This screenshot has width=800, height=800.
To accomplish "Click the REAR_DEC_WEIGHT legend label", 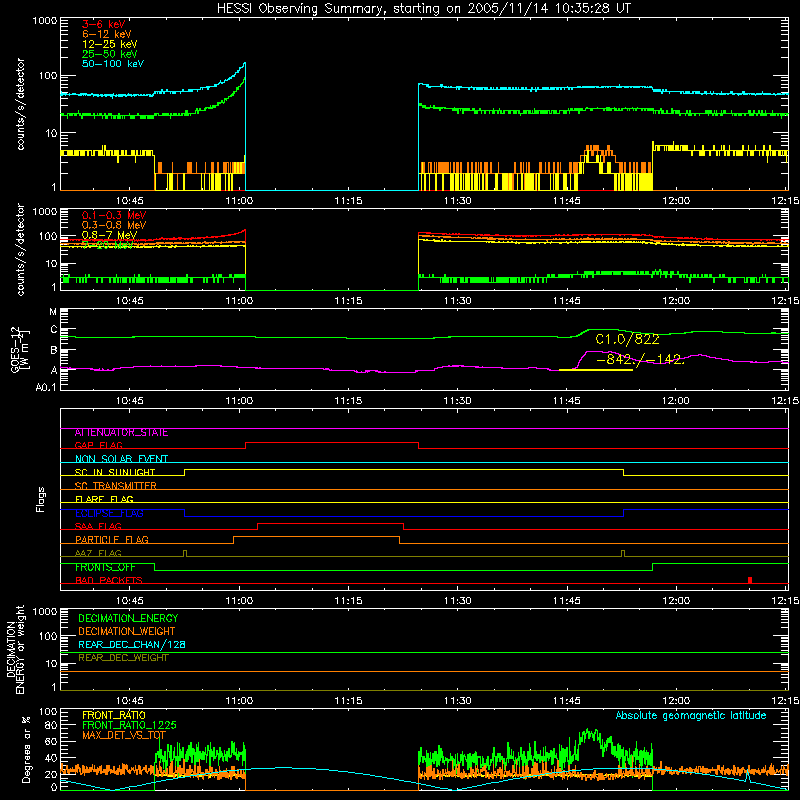I will (x=123, y=658).
